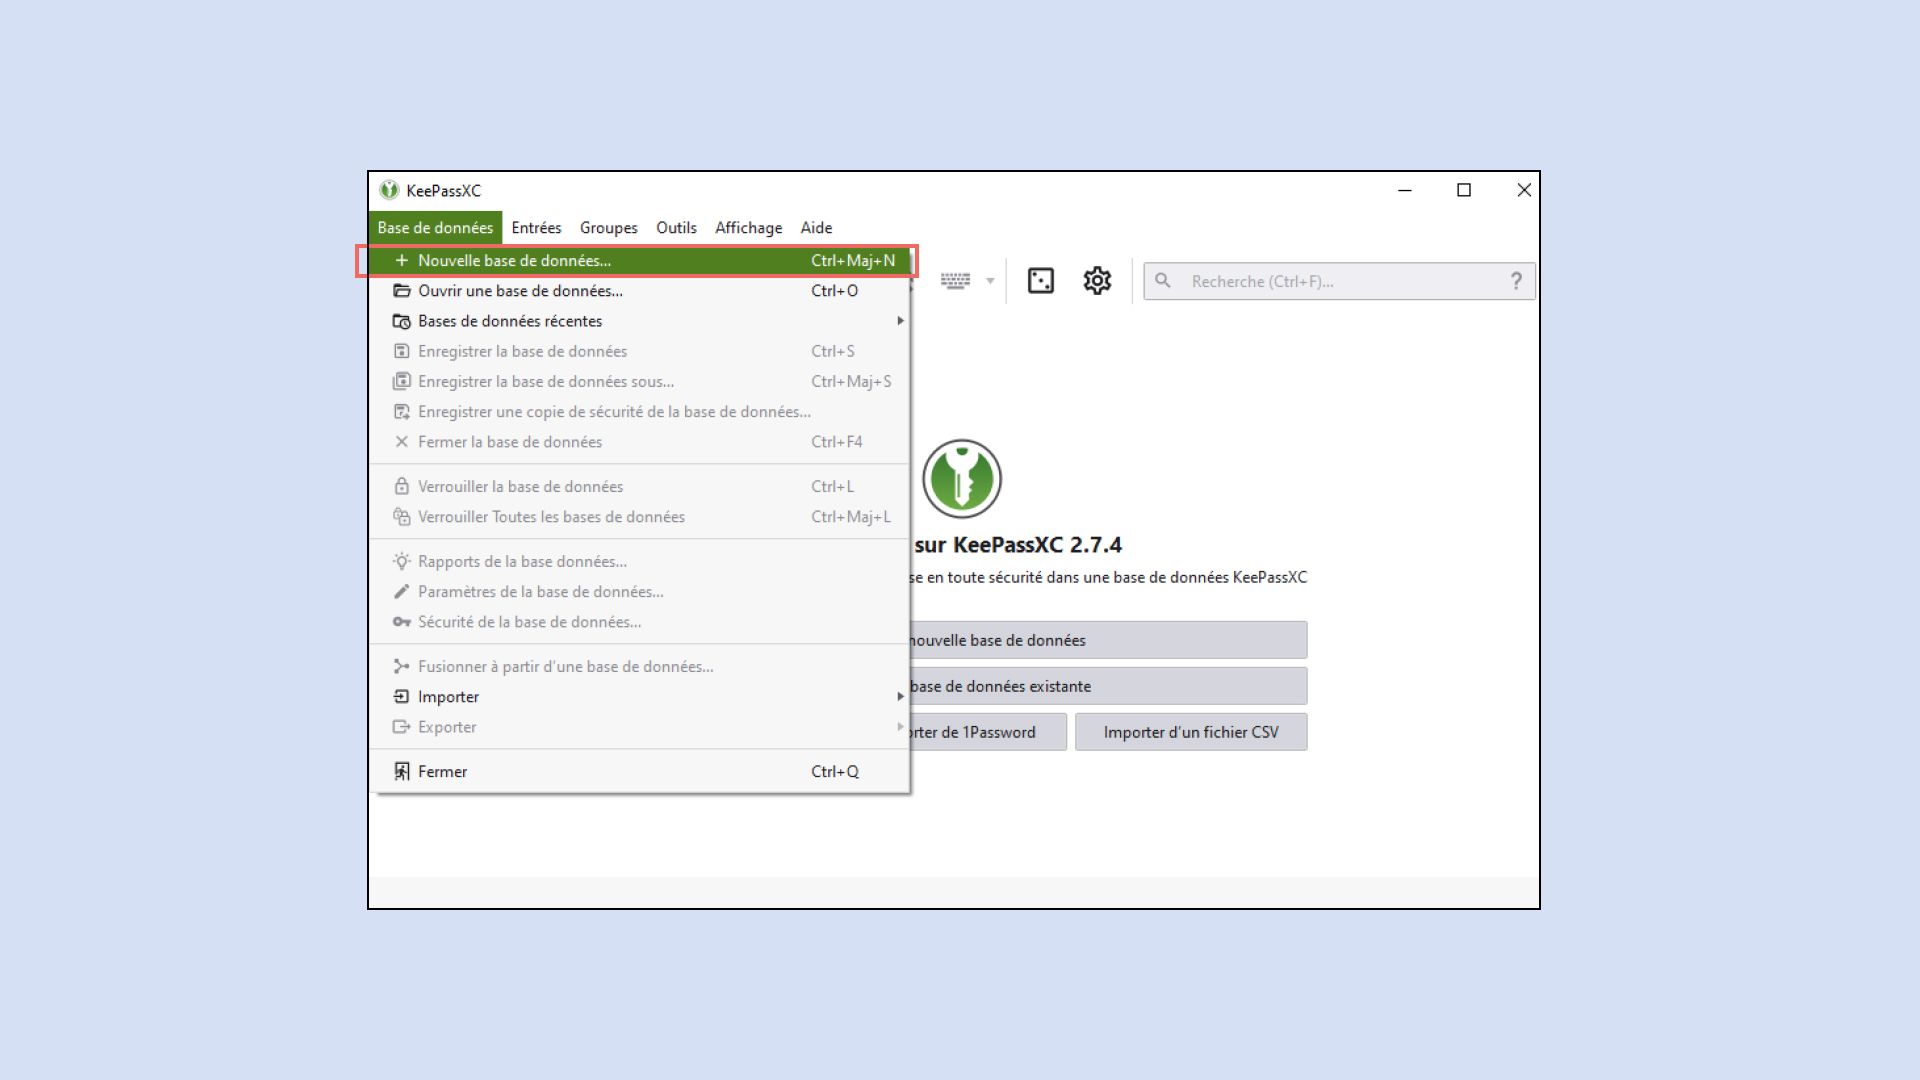Open the 'Aide' menu
The image size is (1920, 1080).
[816, 228]
